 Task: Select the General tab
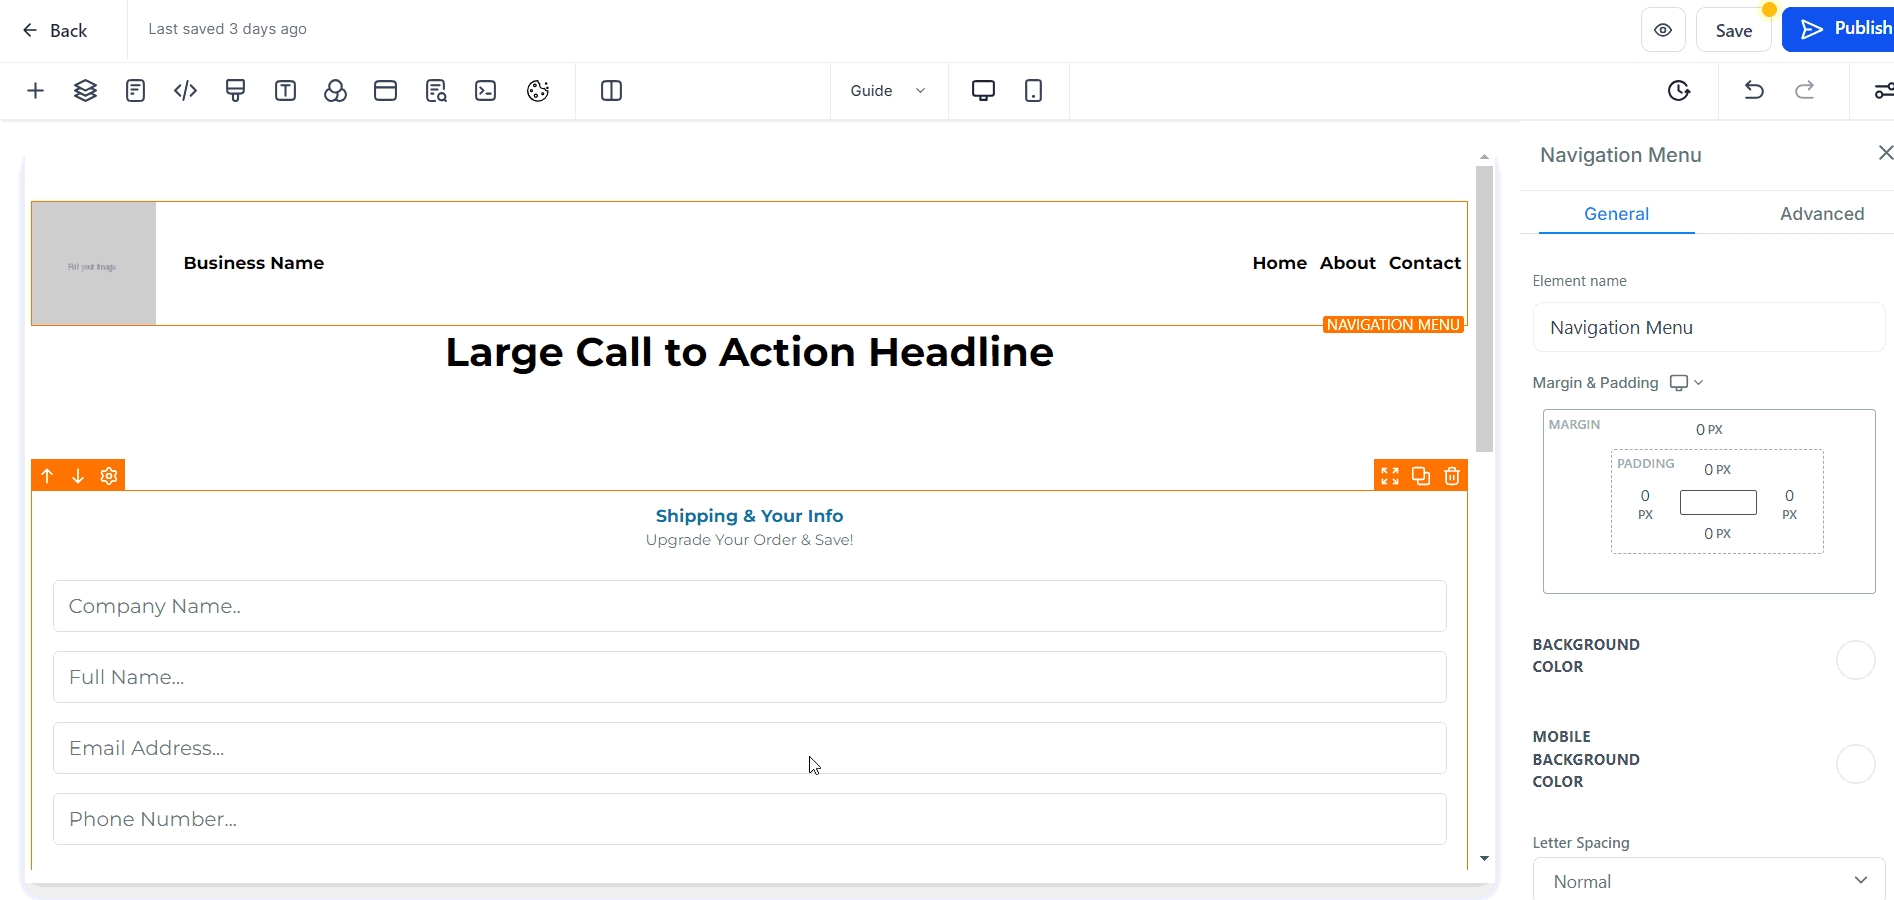[1616, 214]
